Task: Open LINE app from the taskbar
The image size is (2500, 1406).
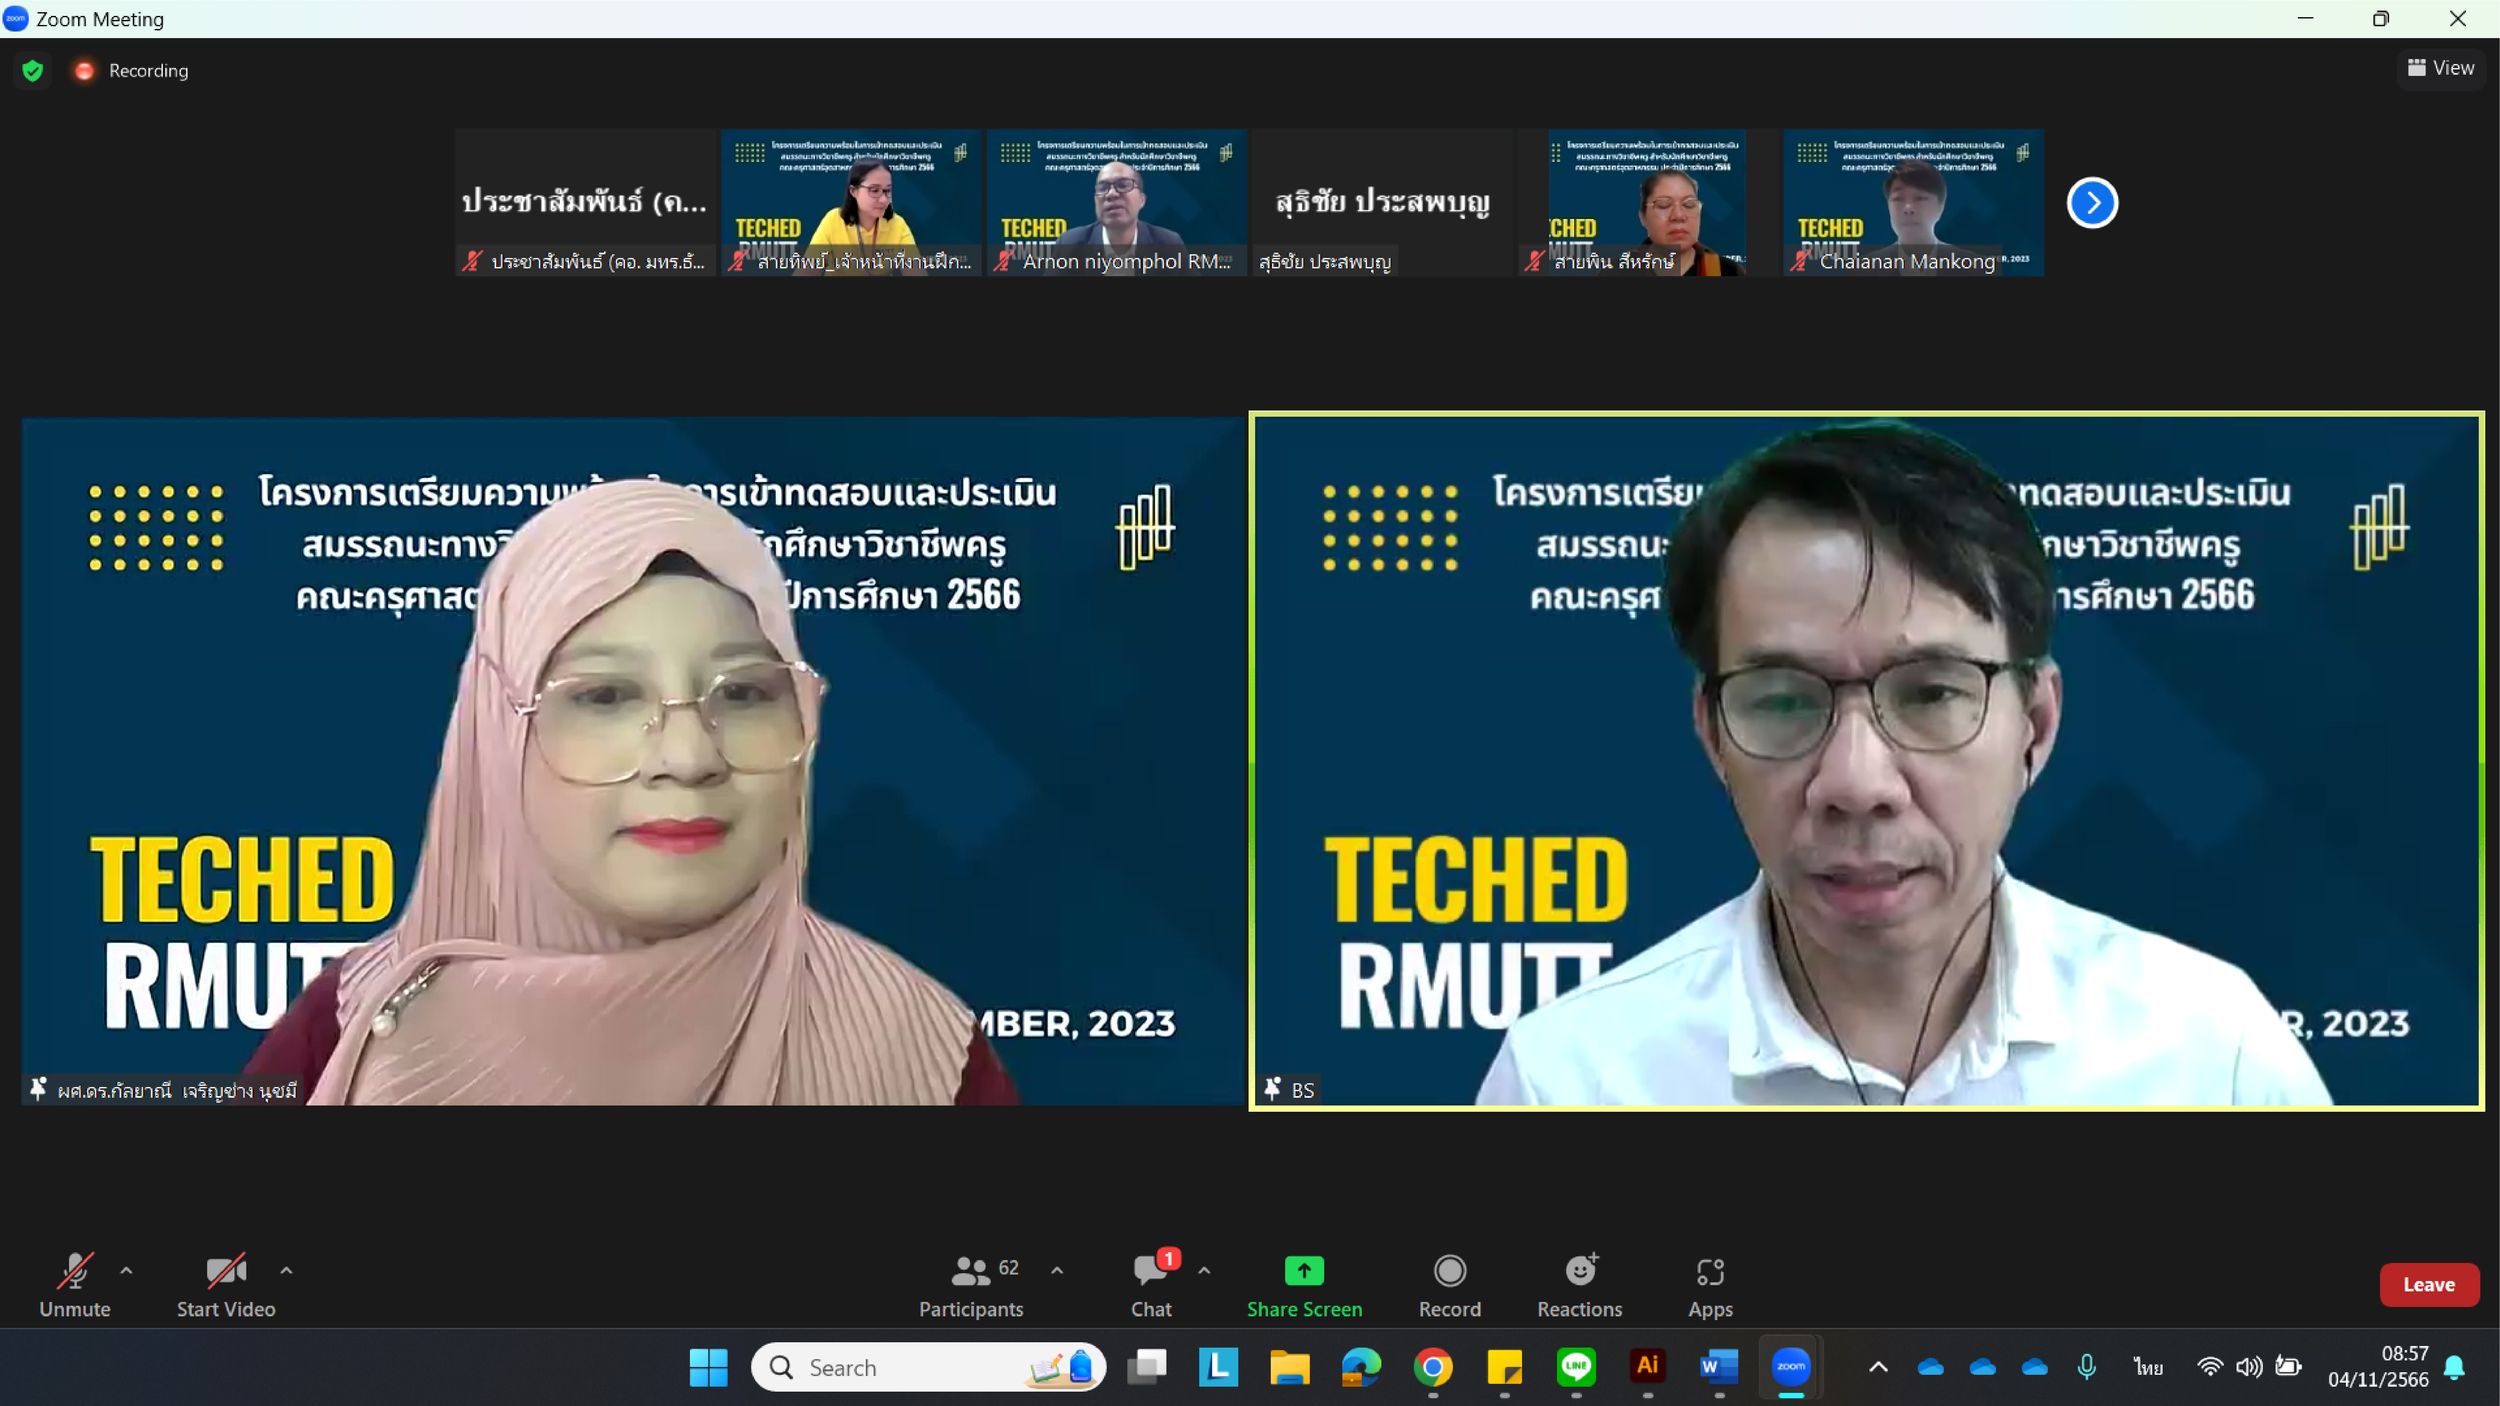Action: (x=1576, y=1367)
